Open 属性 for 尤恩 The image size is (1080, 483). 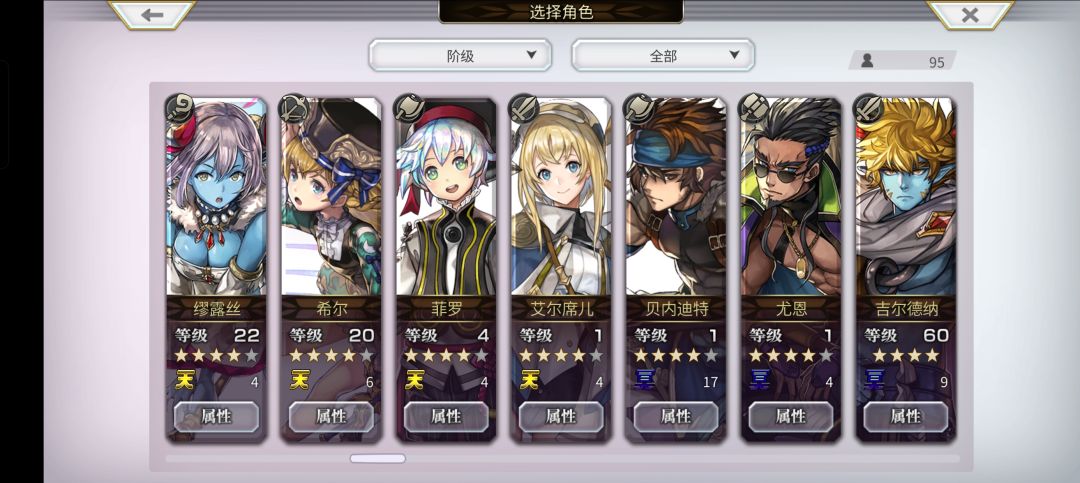[x=791, y=416]
